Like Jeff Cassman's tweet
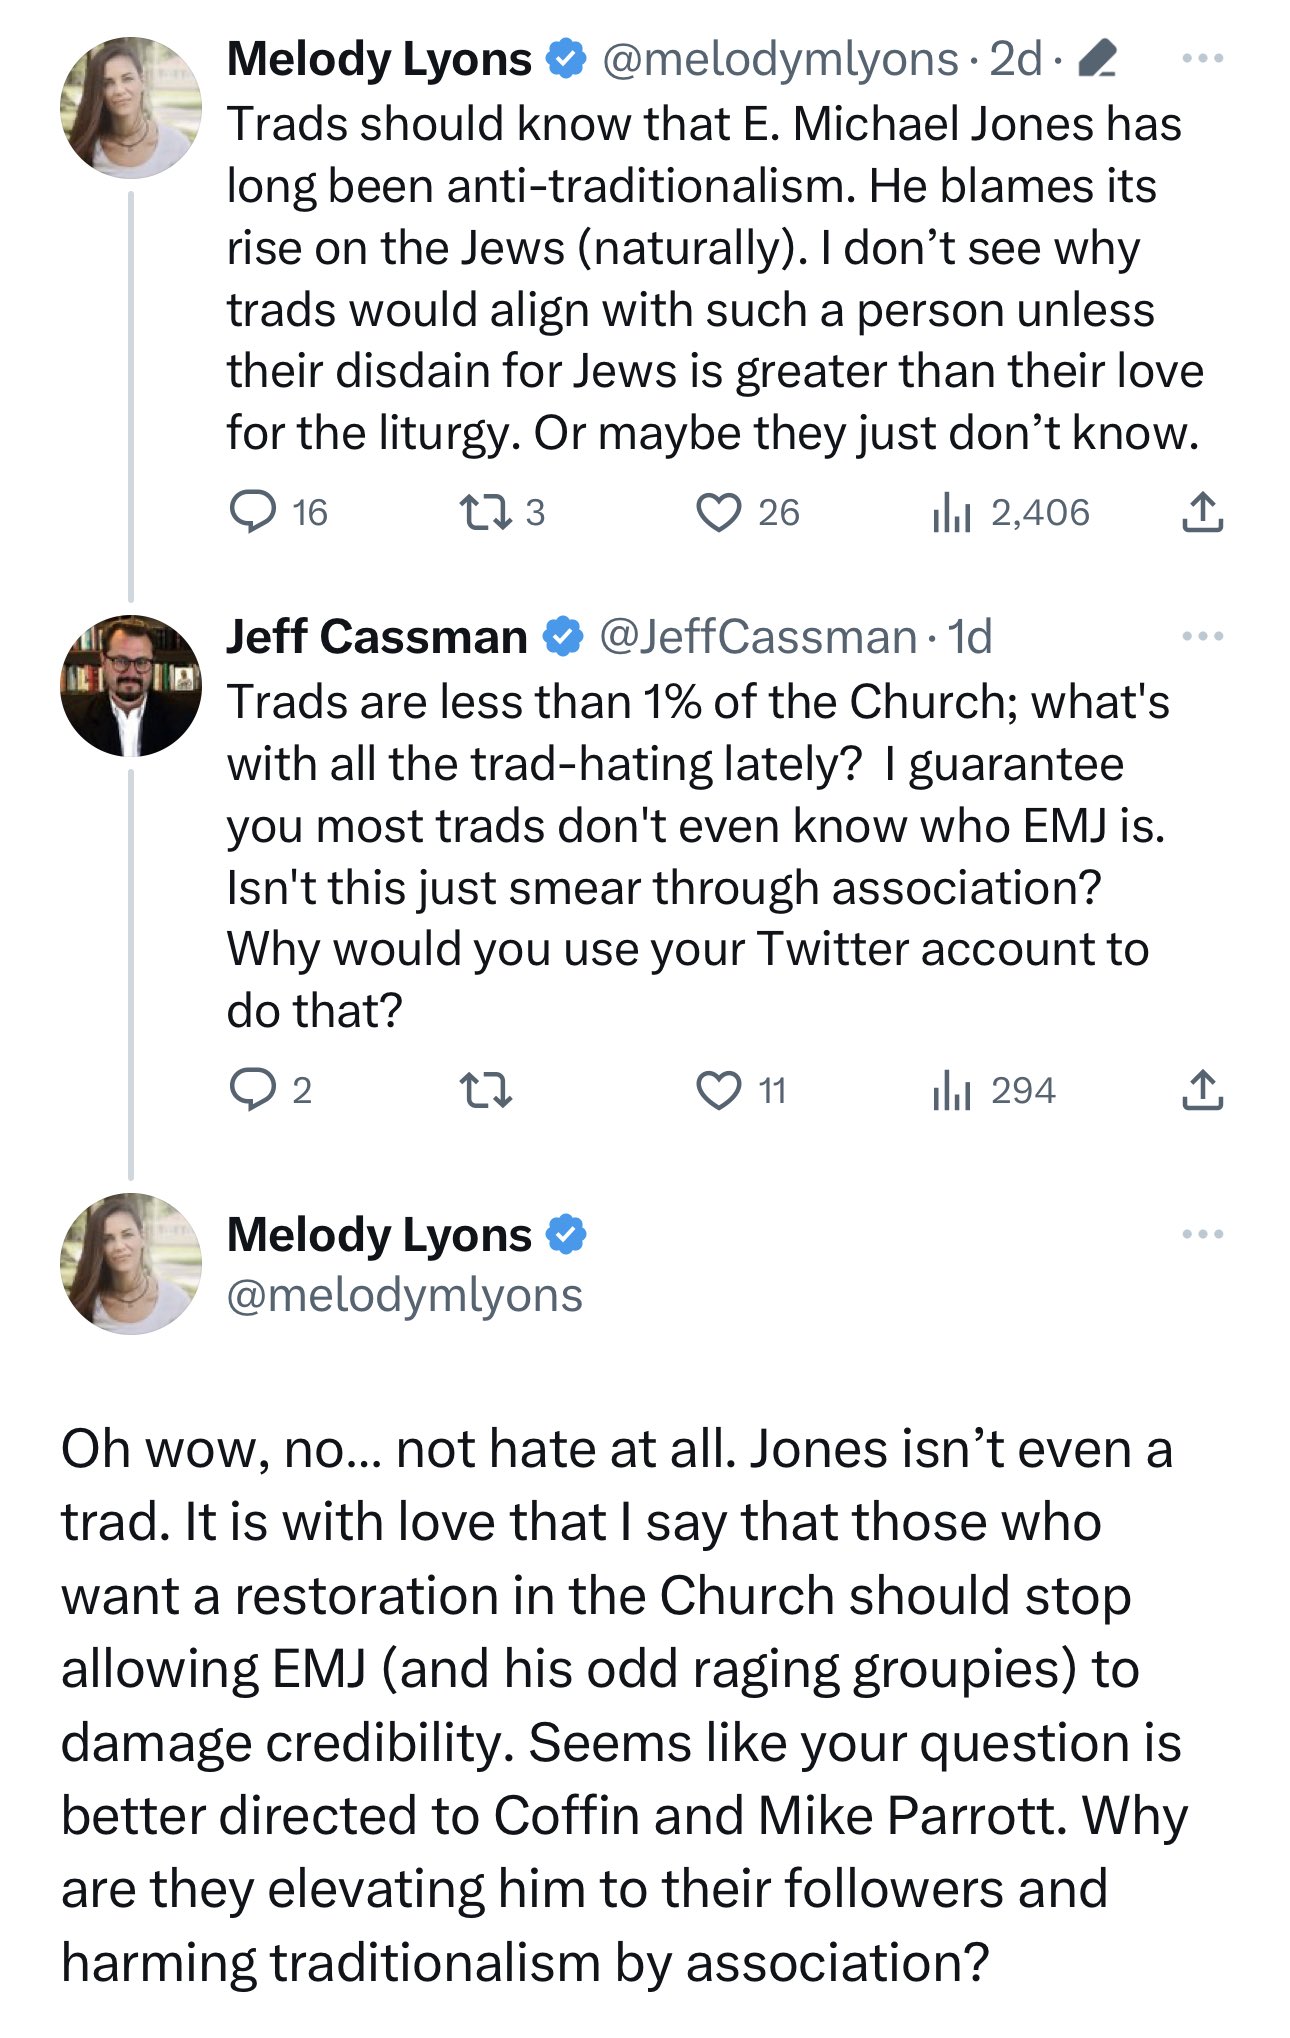The height and width of the screenshot is (2038, 1290). [718, 1089]
